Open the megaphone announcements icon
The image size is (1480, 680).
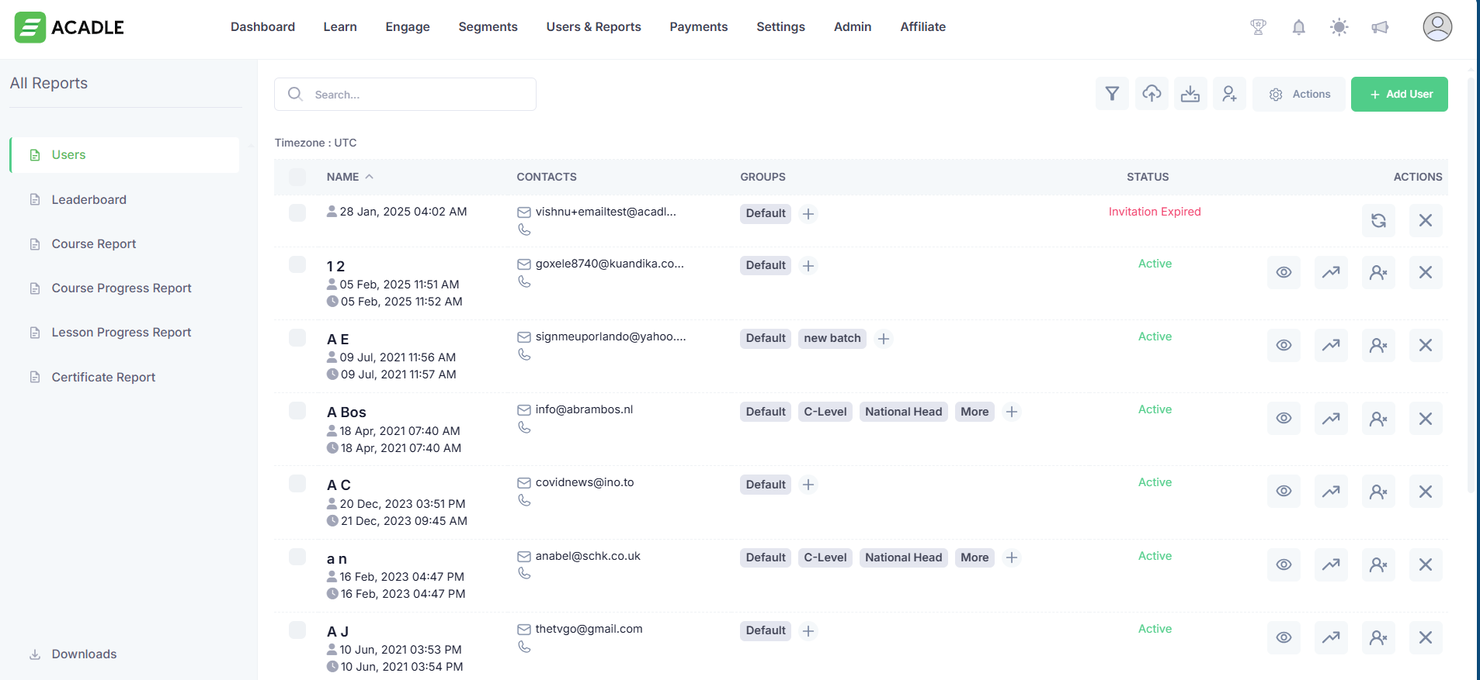point(1380,27)
